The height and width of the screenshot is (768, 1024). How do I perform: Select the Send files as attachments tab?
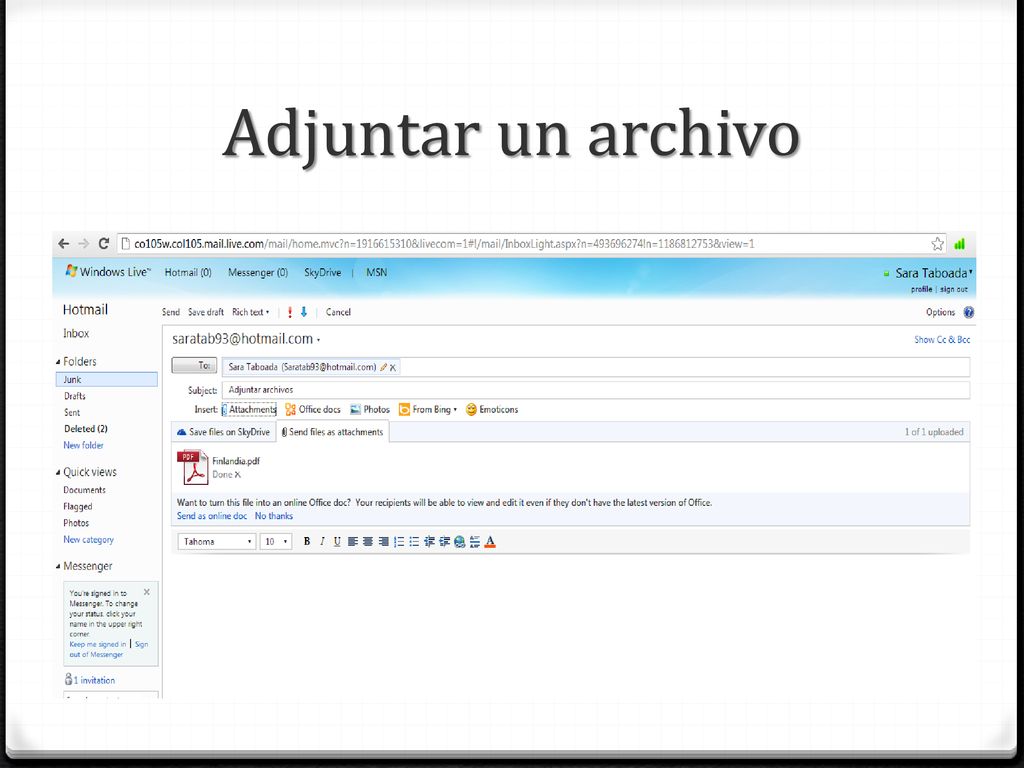coord(333,432)
